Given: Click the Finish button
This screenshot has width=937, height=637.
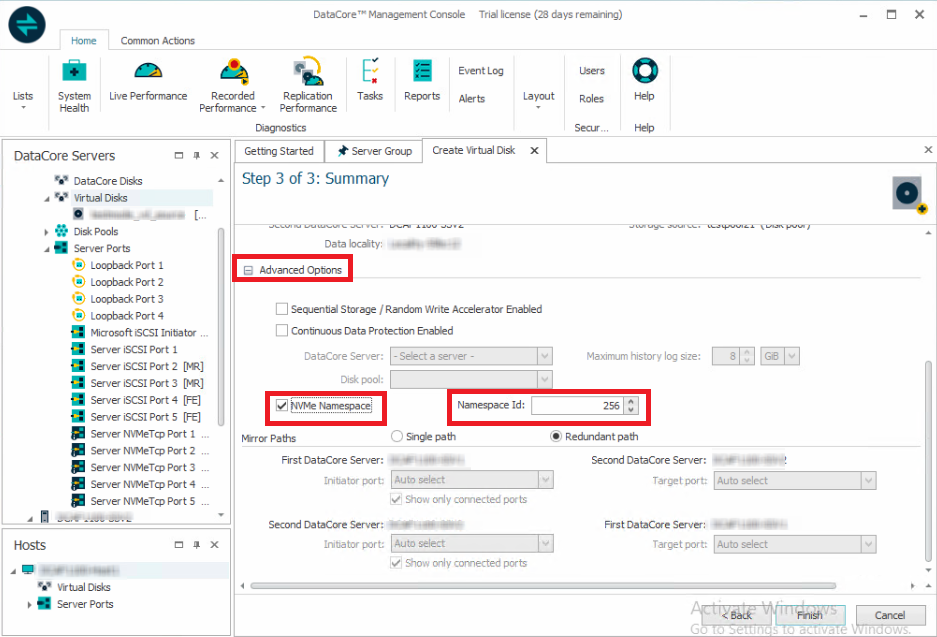Looking at the screenshot, I should 810,615.
